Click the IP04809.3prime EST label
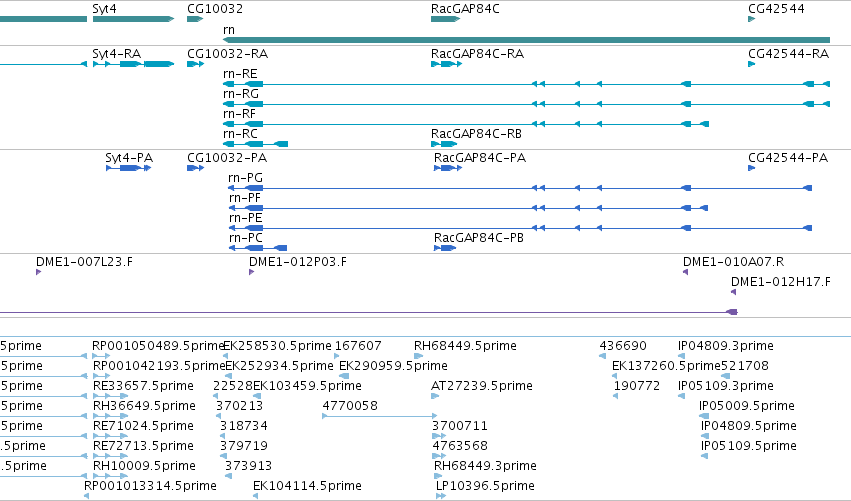851x501 pixels. [x=726, y=346]
